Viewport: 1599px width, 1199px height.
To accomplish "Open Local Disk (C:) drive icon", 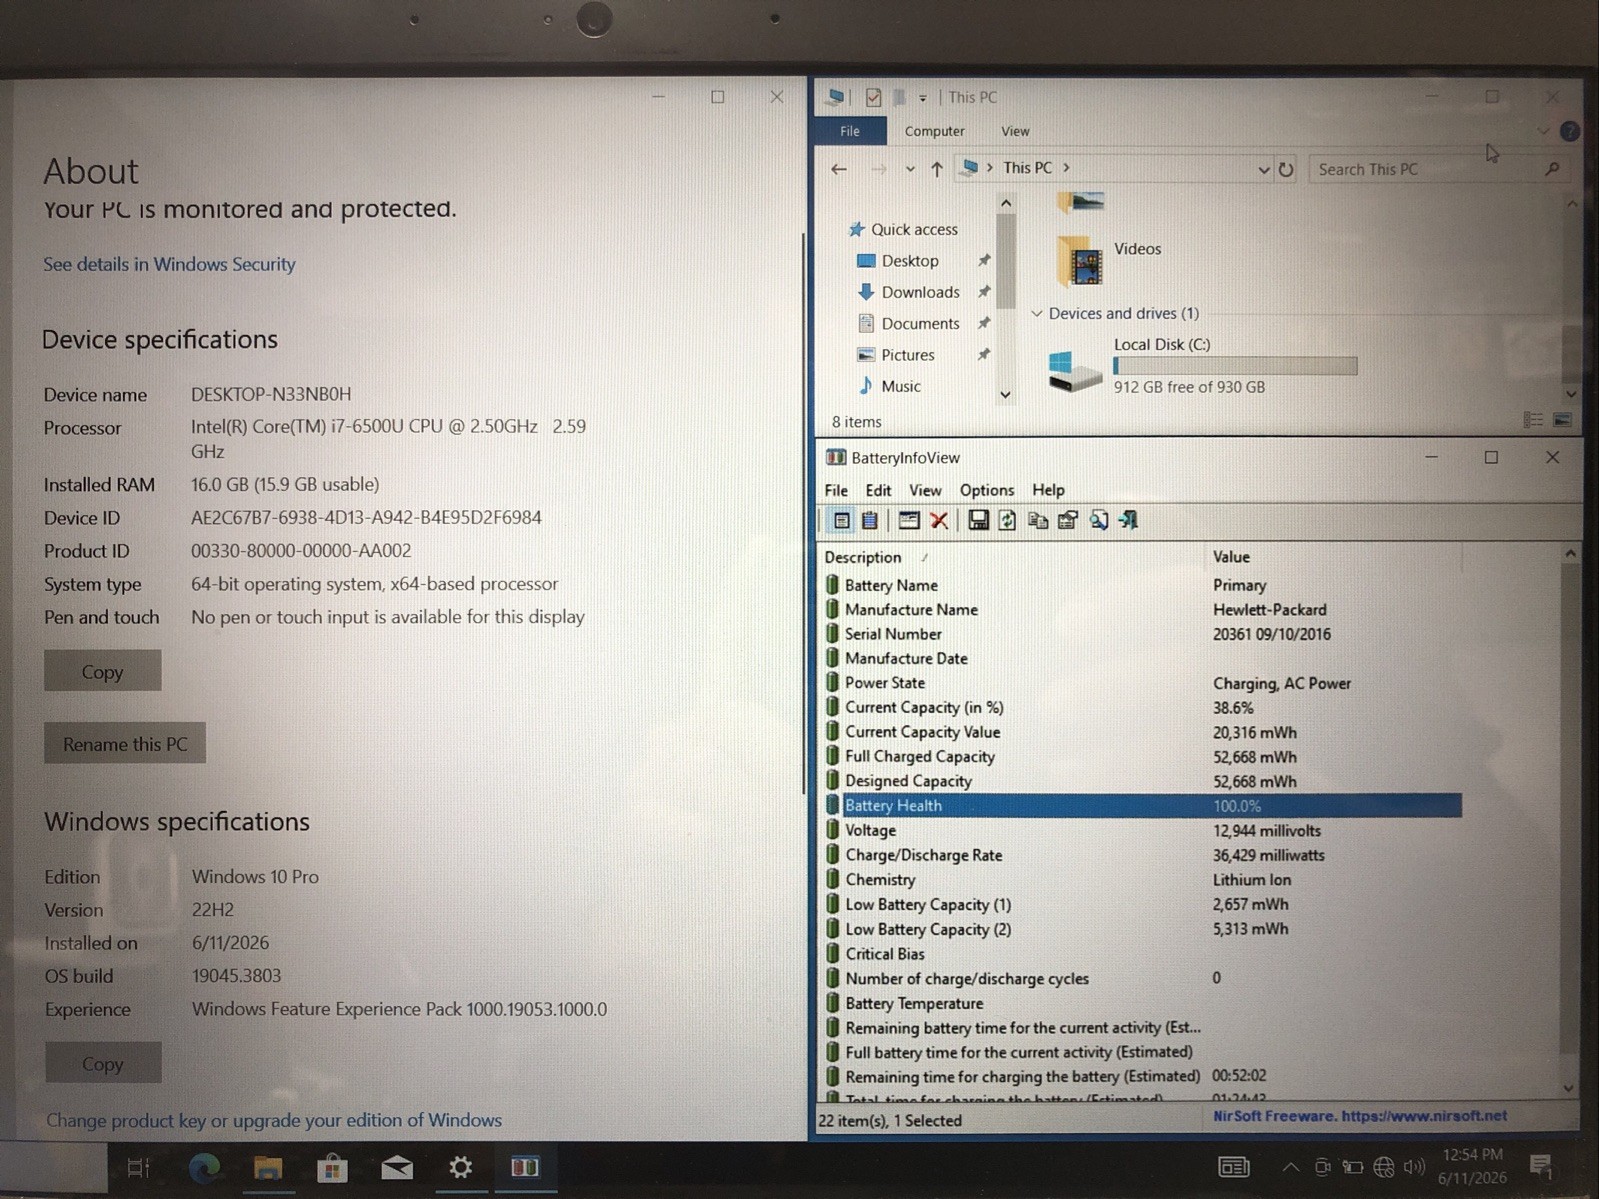I will tap(1075, 370).
